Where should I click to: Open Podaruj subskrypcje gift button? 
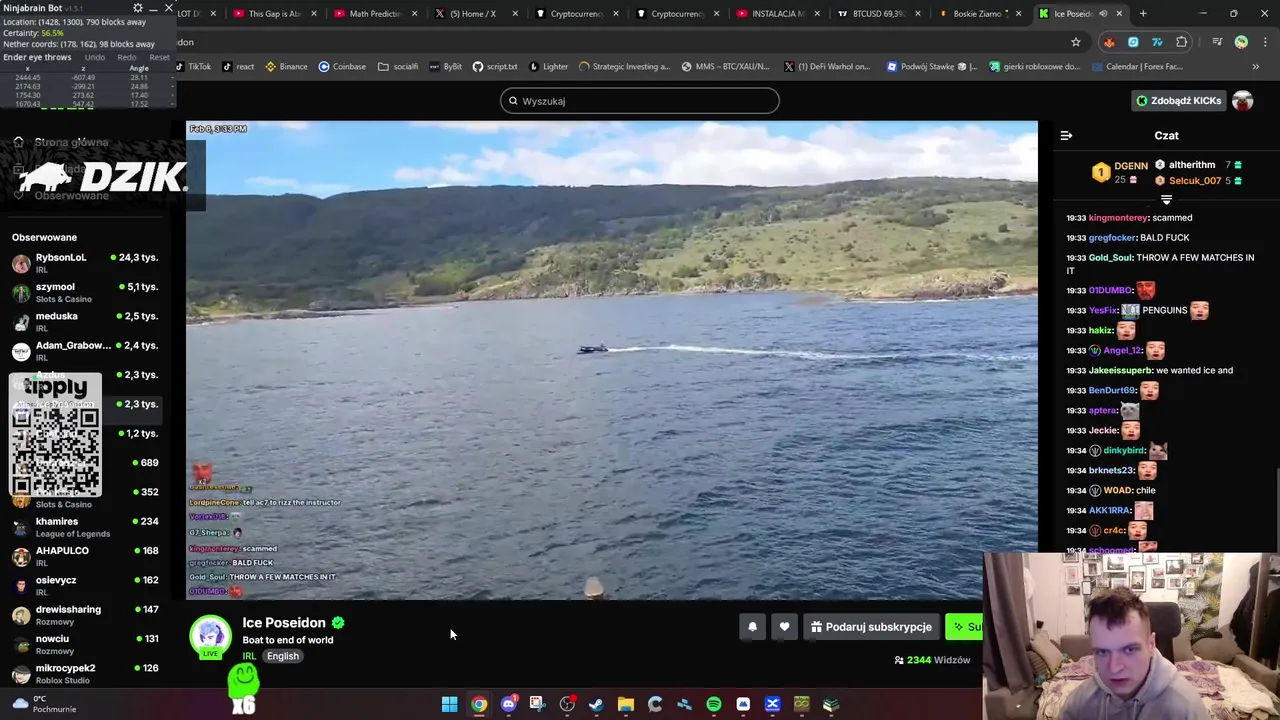(871, 627)
